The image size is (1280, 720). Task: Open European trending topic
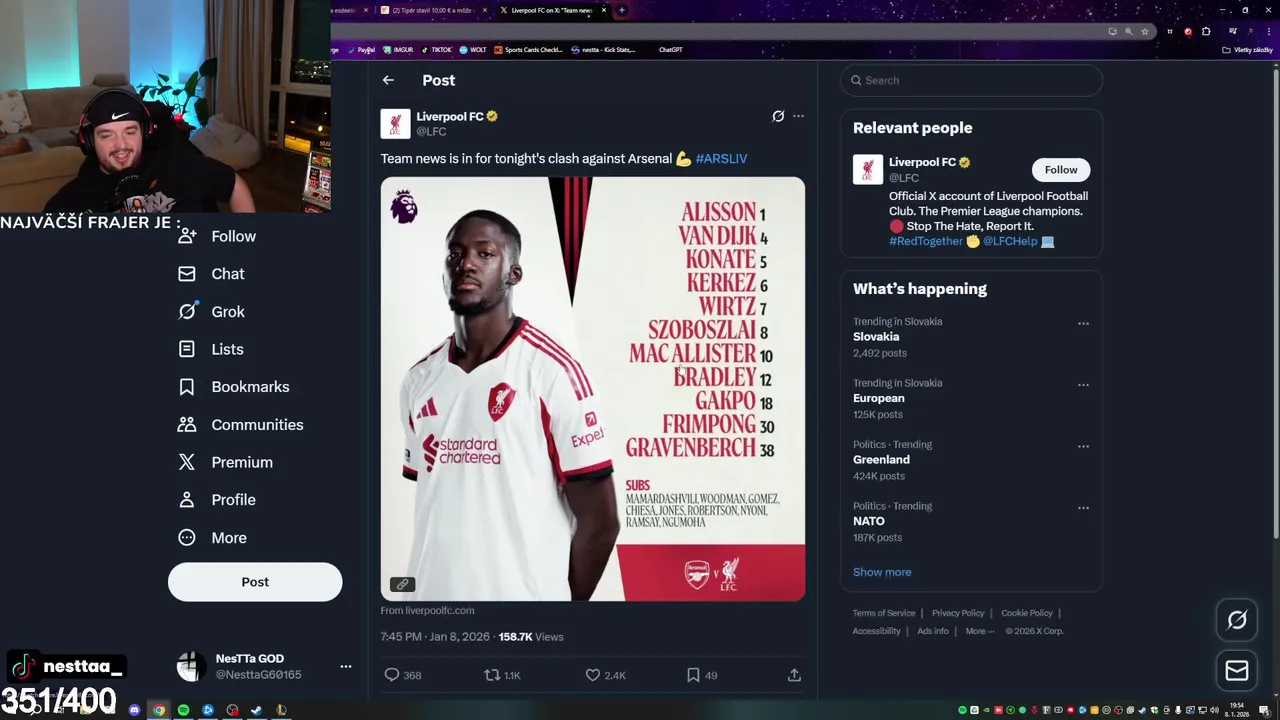[x=879, y=398]
